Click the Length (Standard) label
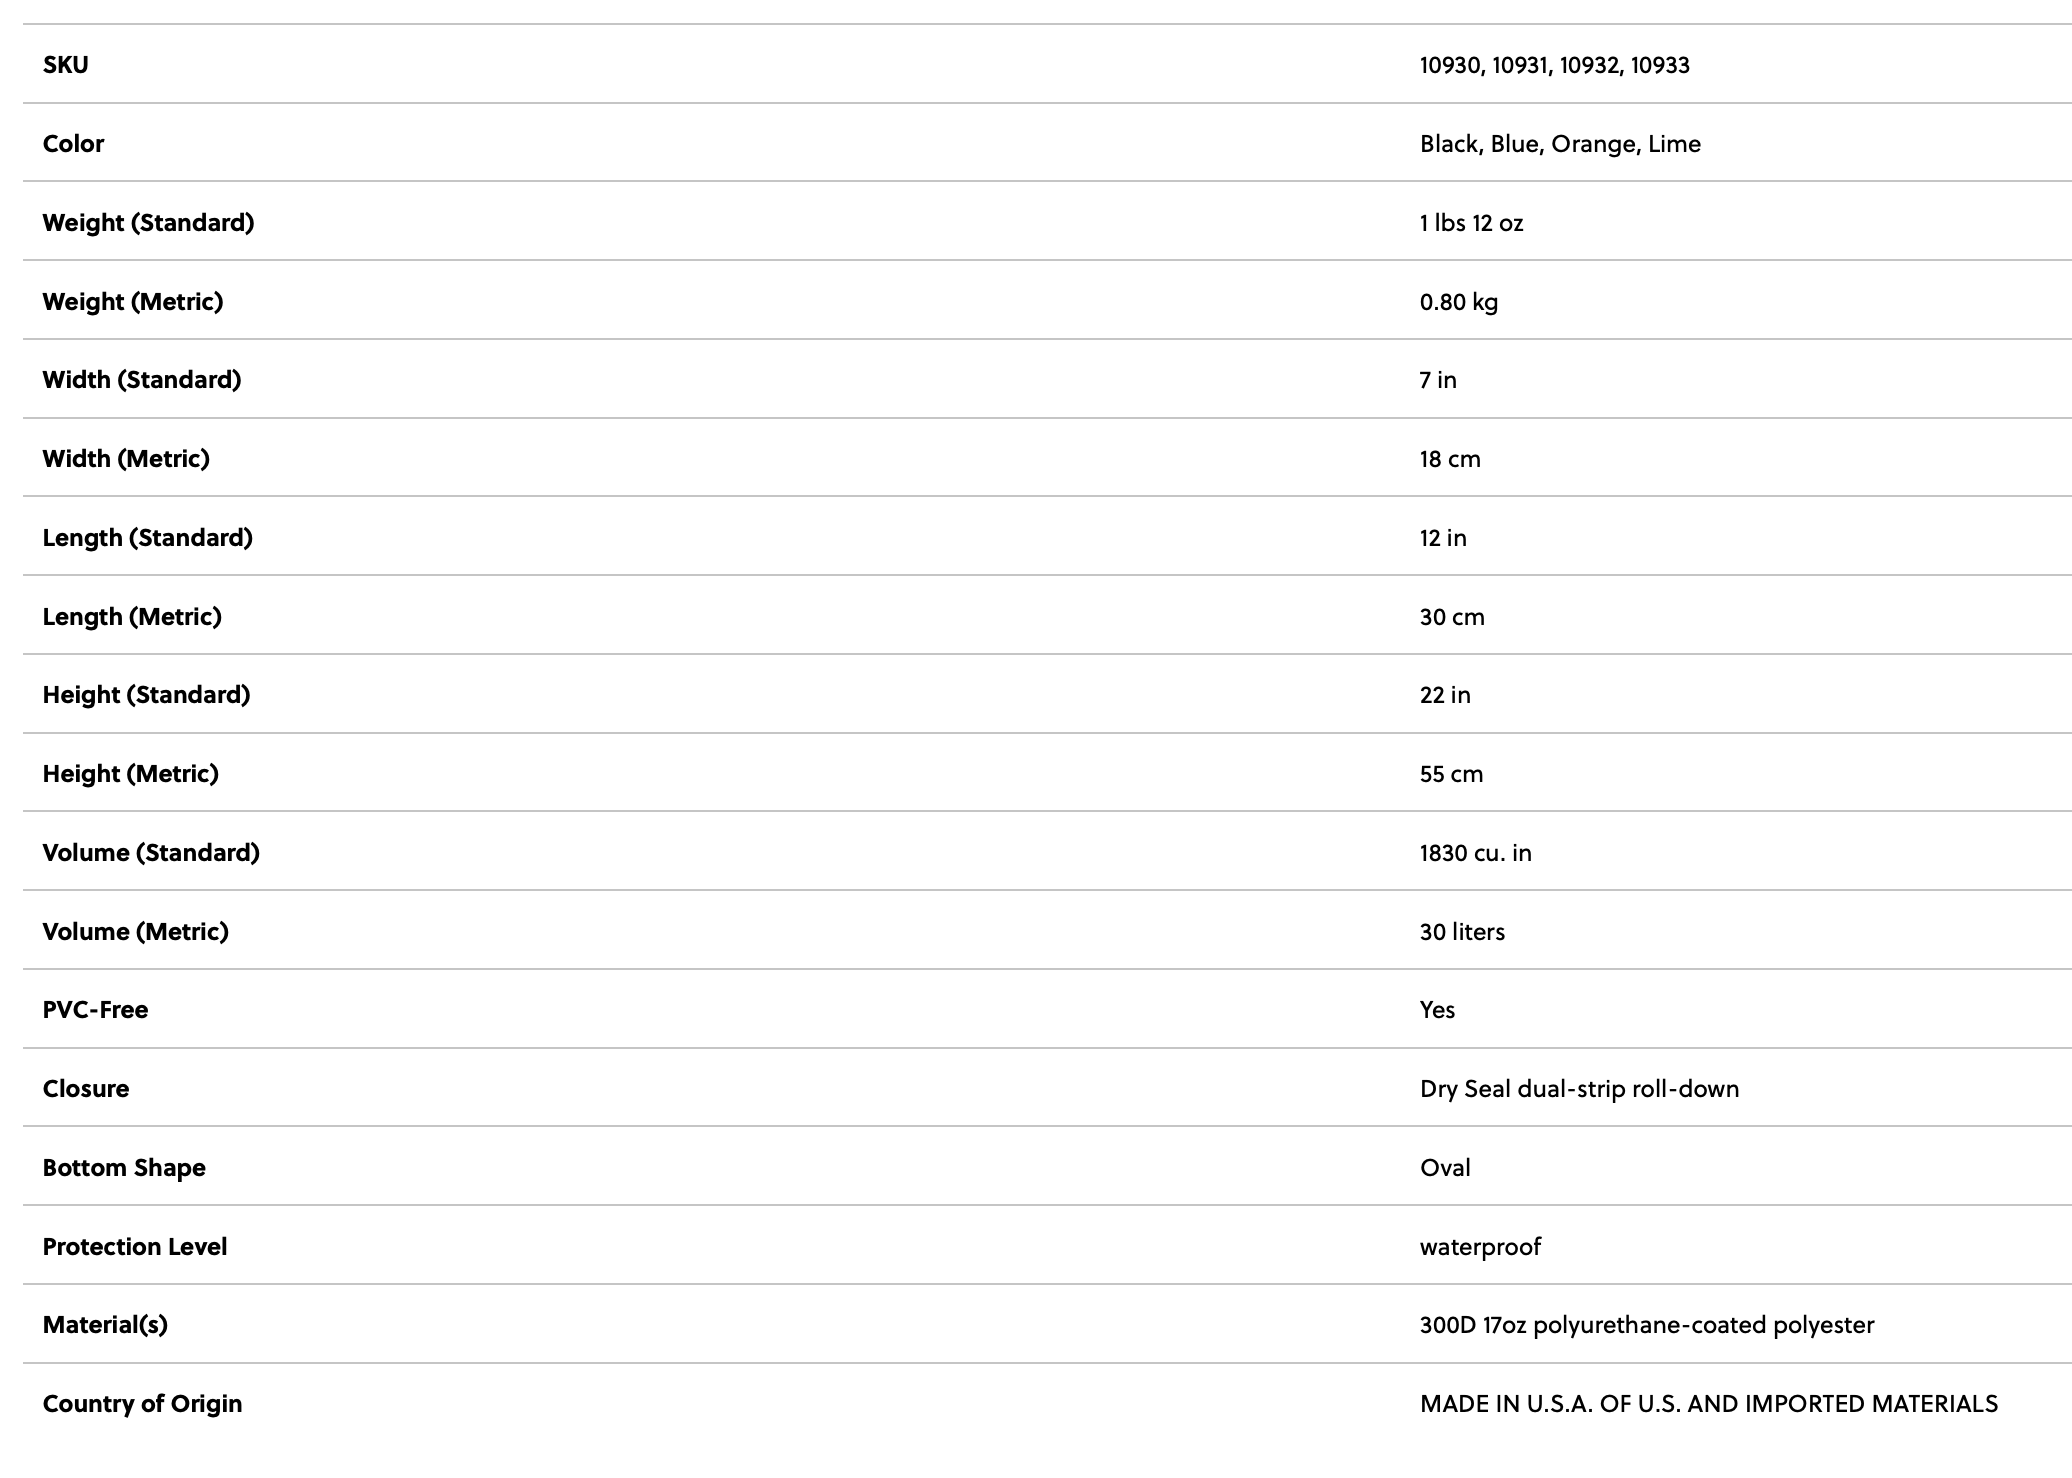2072x1478 pixels. [147, 538]
